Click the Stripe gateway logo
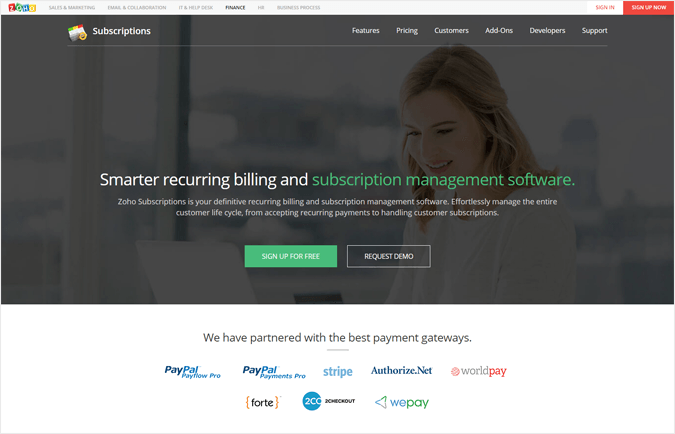 (x=338, y=371)
